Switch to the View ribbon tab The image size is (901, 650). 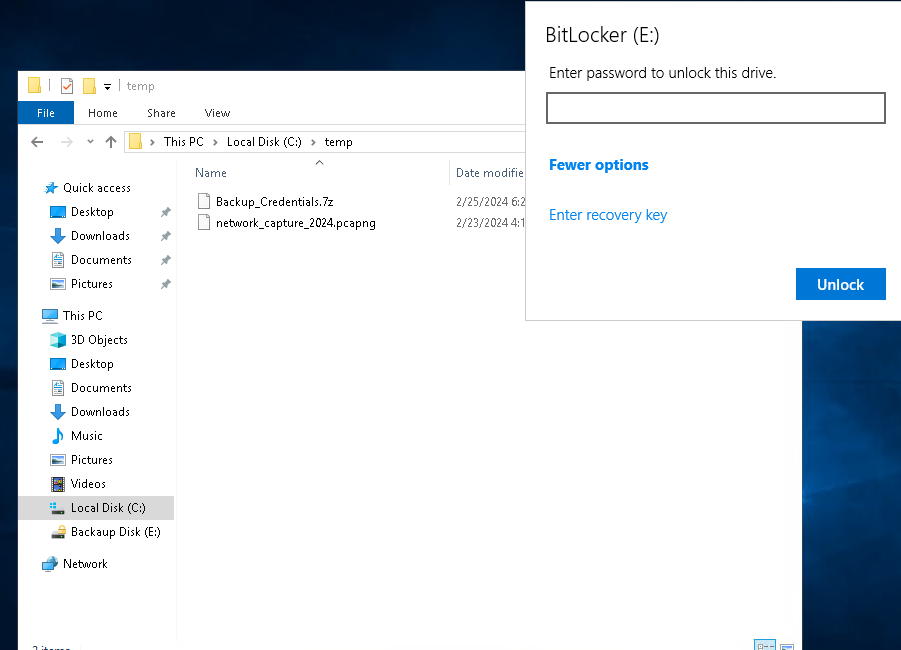(x=217, y=113)
